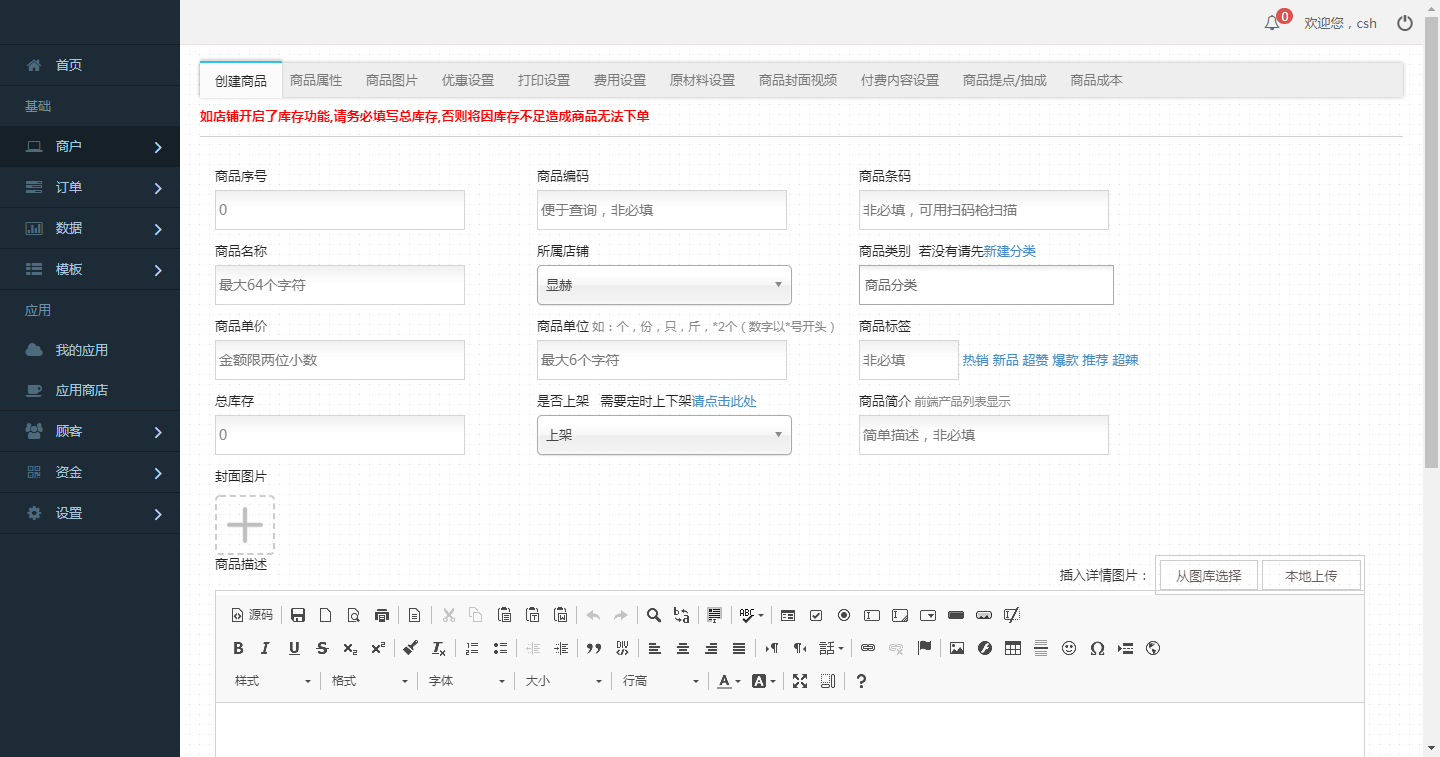
Task: Switch to the 商品属性 tab
Action: coord(316,80)
